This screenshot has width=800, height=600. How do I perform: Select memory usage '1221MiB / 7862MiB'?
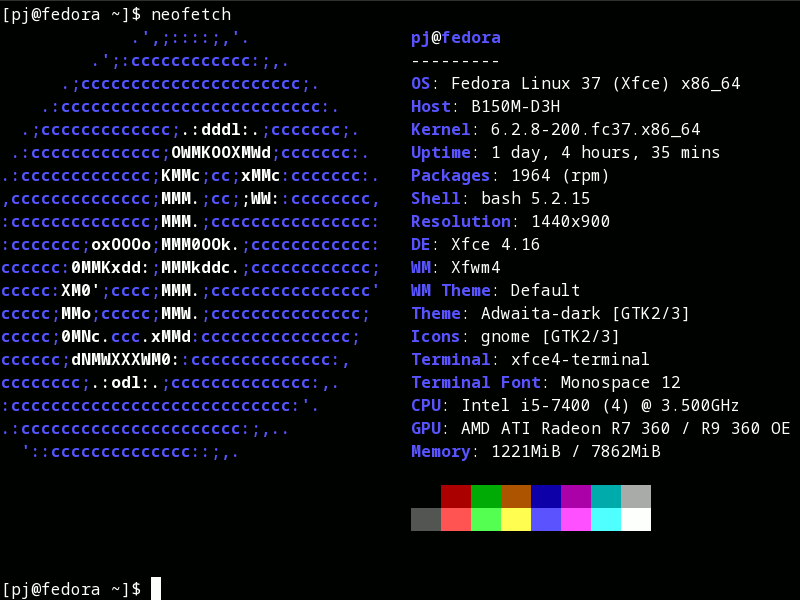click(x=576, y=452)
